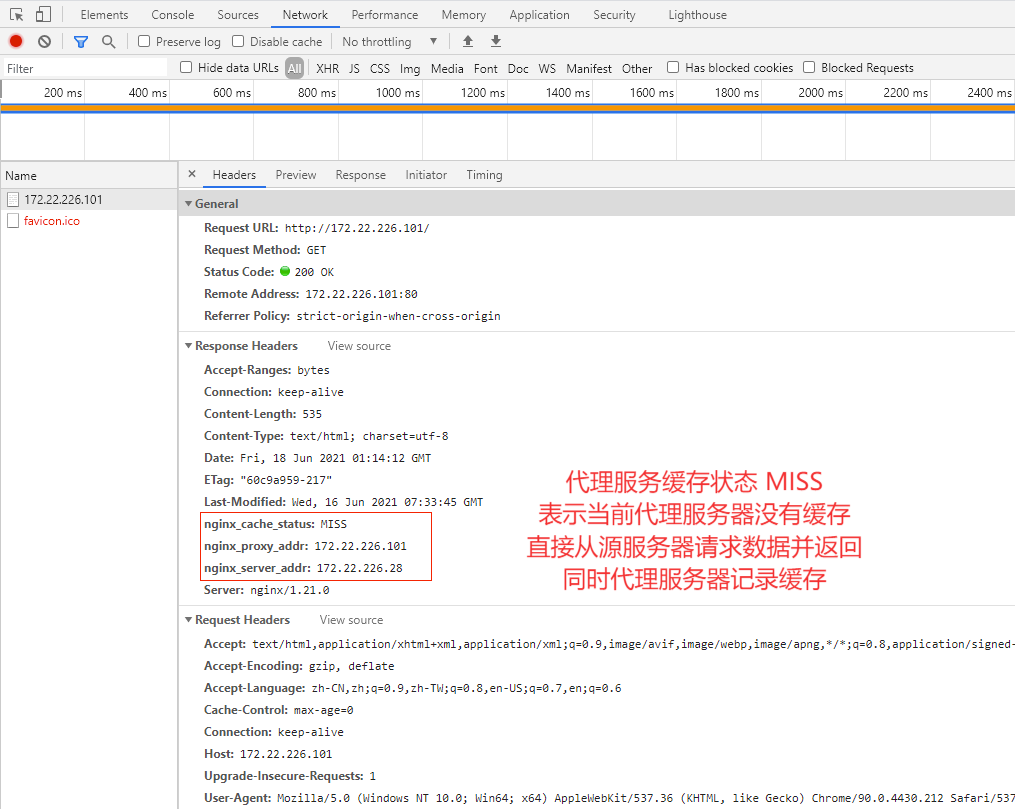Click the import HAR upload arrow
1015x809 pixels.
tap(468, 41)
